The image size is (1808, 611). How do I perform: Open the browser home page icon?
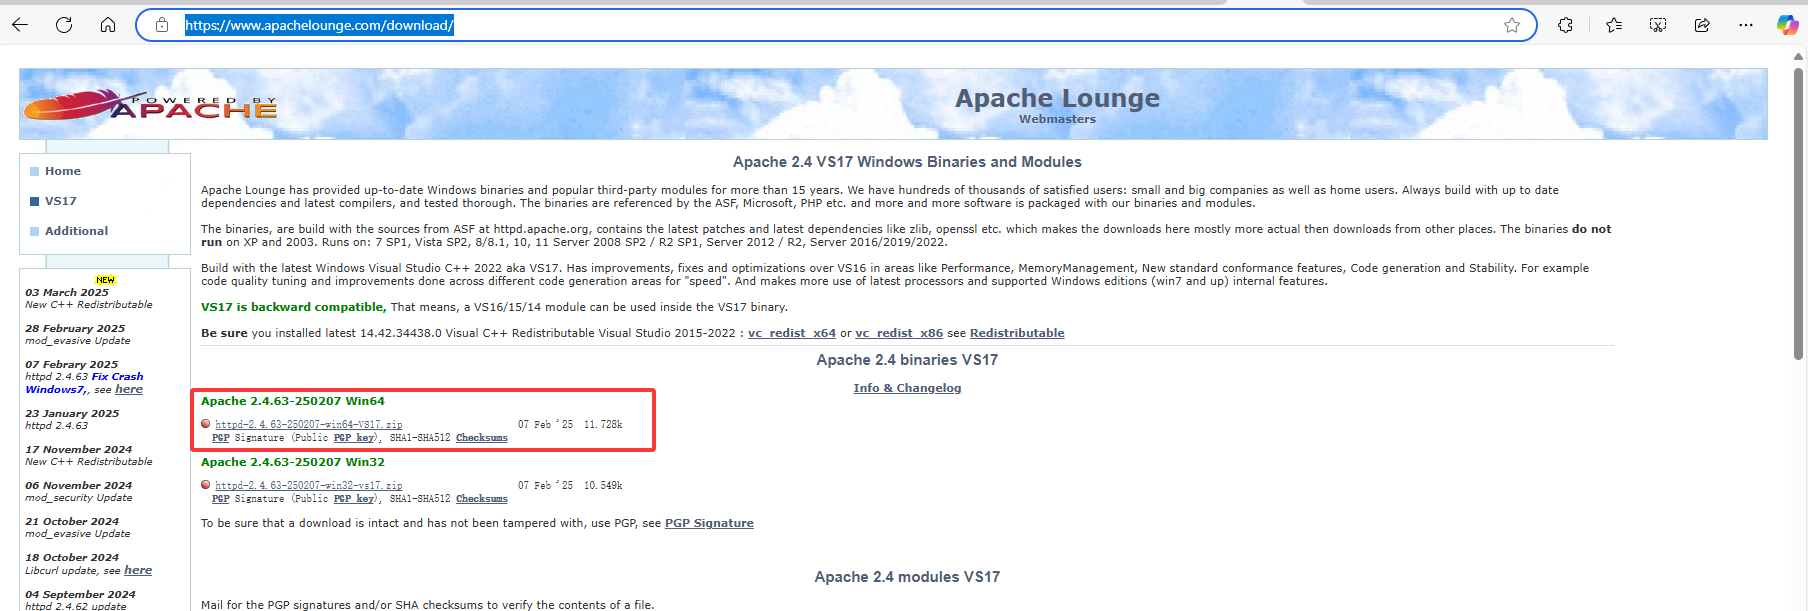(x=108, y=25)
